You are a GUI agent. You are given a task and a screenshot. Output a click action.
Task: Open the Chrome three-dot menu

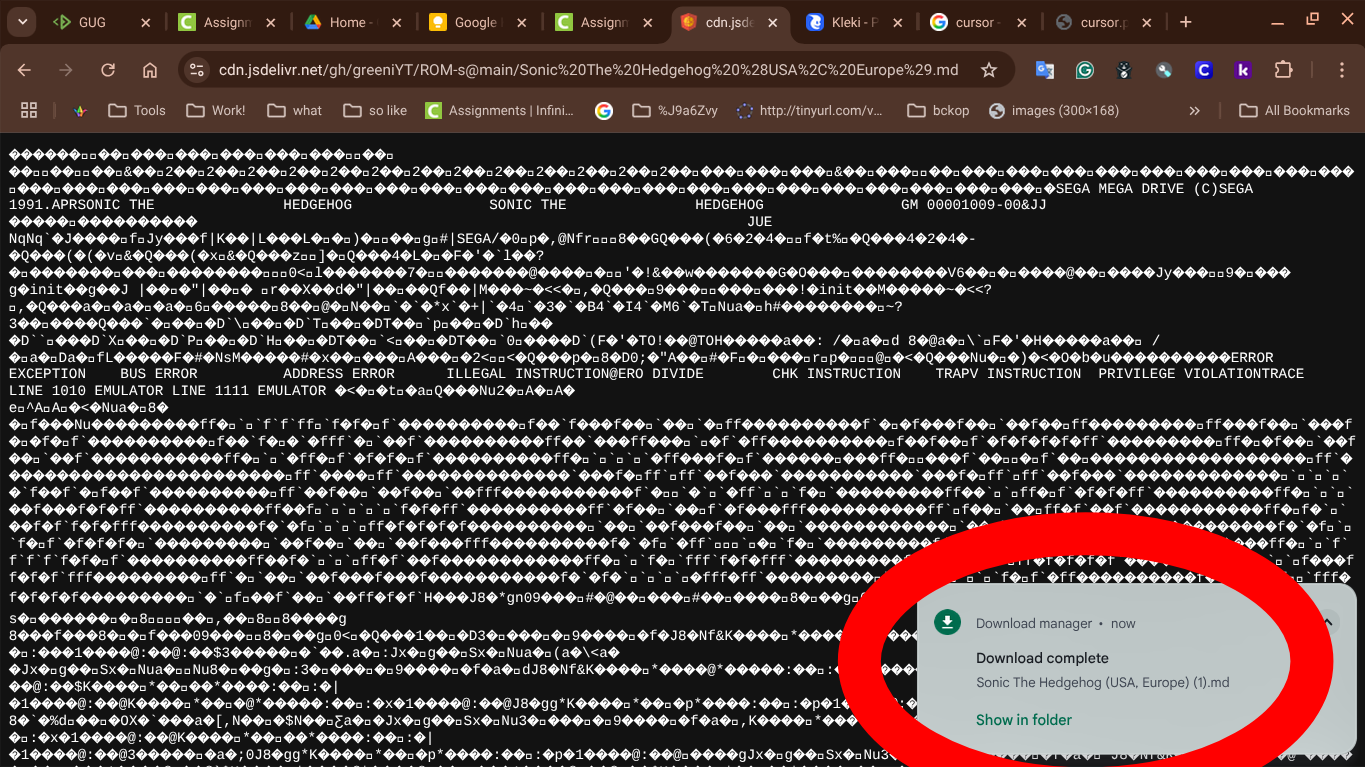coord(1342,70)
